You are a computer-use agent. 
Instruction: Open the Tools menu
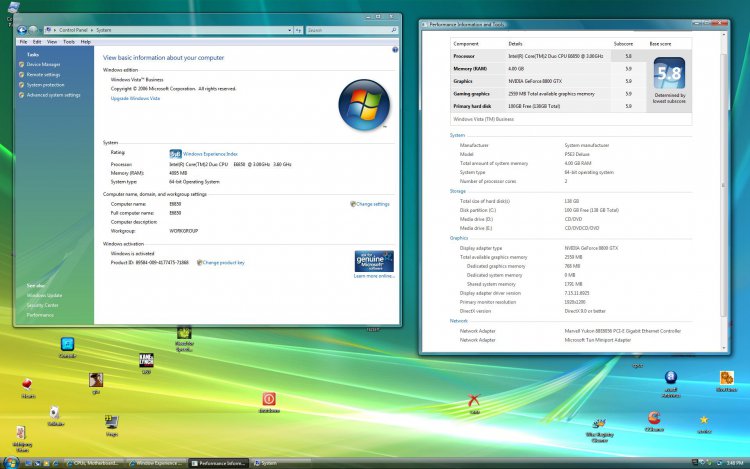click(69, 42)
